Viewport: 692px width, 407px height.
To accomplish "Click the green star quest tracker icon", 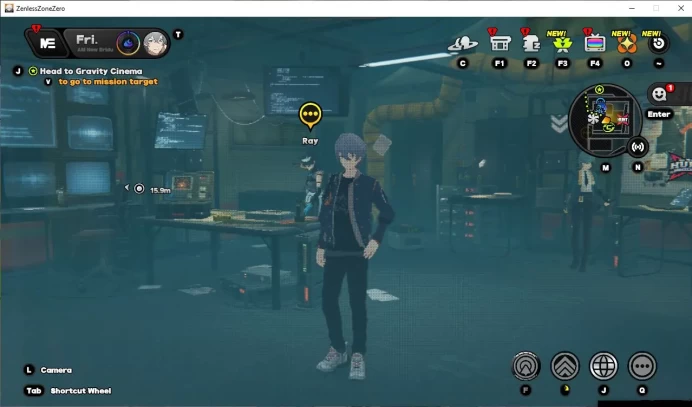I will click(33, 71).
